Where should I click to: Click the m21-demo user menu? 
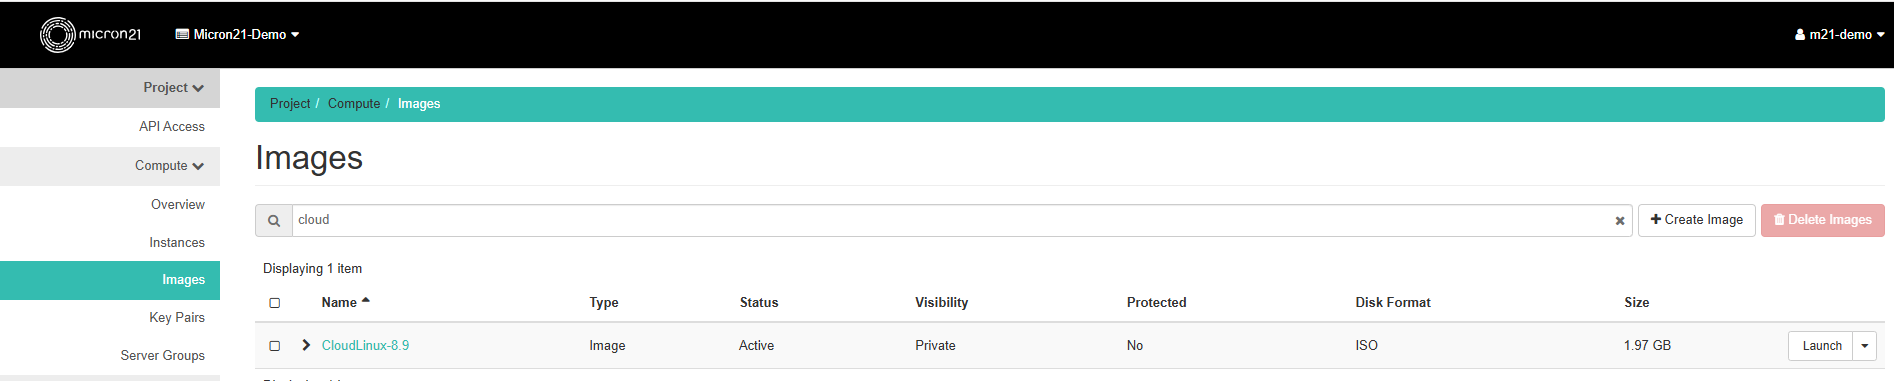[x=1839, y=34]
